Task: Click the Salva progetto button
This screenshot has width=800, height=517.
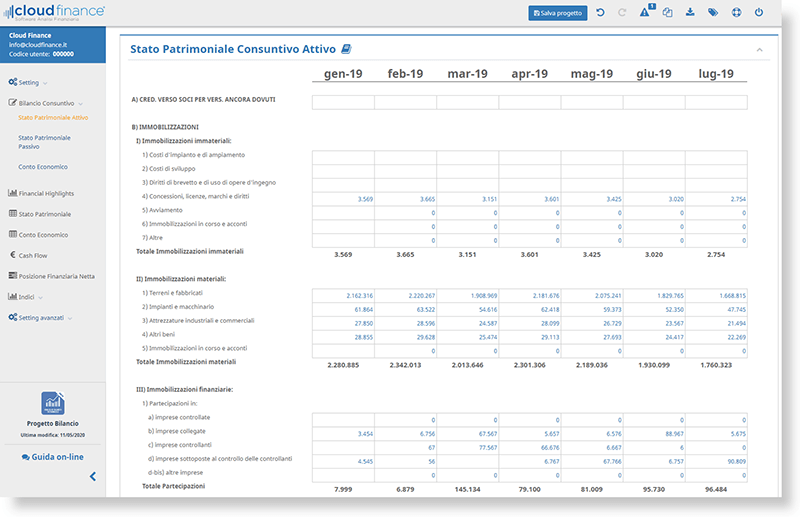Action: tap(558, 13)
